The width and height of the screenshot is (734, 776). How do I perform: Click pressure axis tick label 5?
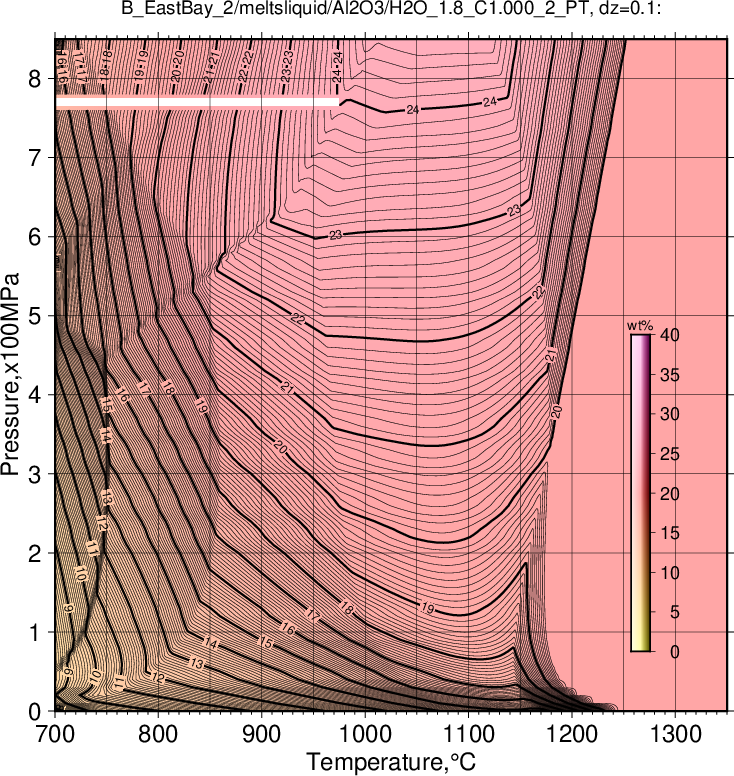pyautogui.click(x=35, y=316)
